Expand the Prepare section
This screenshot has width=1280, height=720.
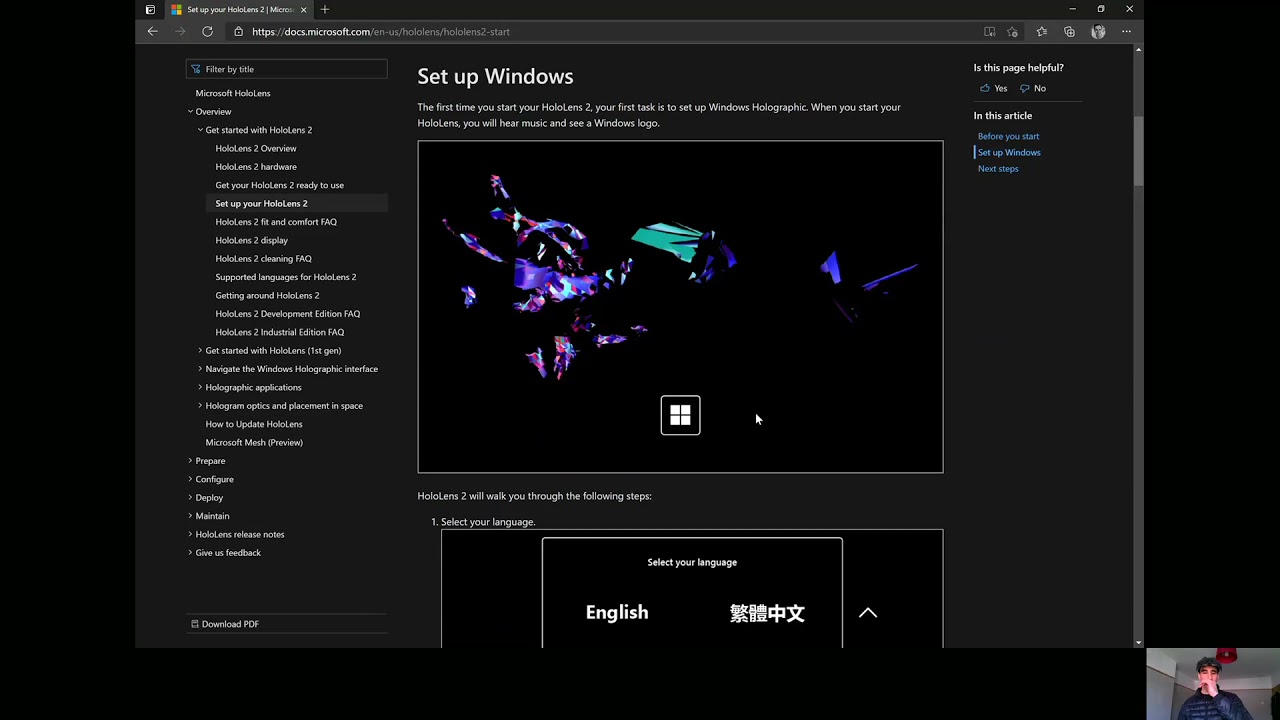[x=190, y=461]
